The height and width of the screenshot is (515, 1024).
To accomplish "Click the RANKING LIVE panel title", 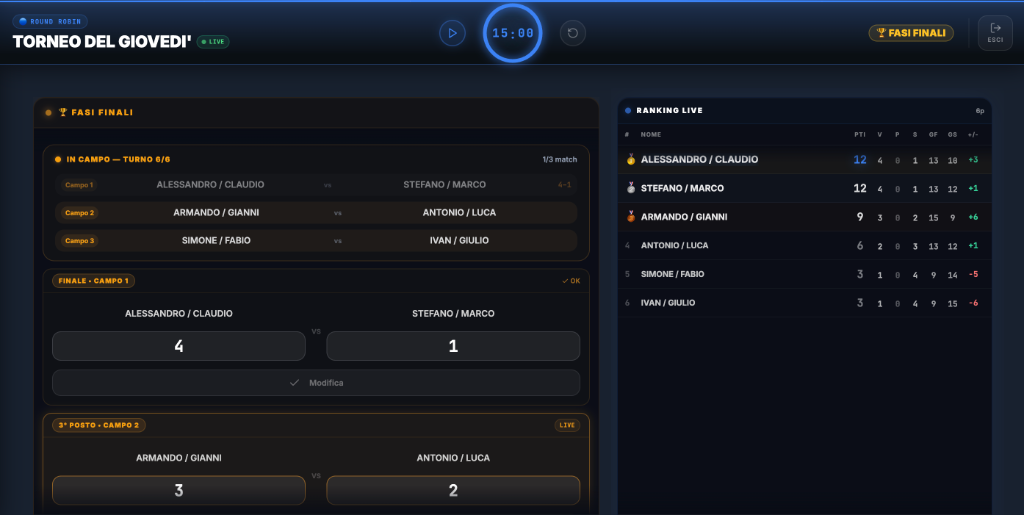I will [669, 110].
